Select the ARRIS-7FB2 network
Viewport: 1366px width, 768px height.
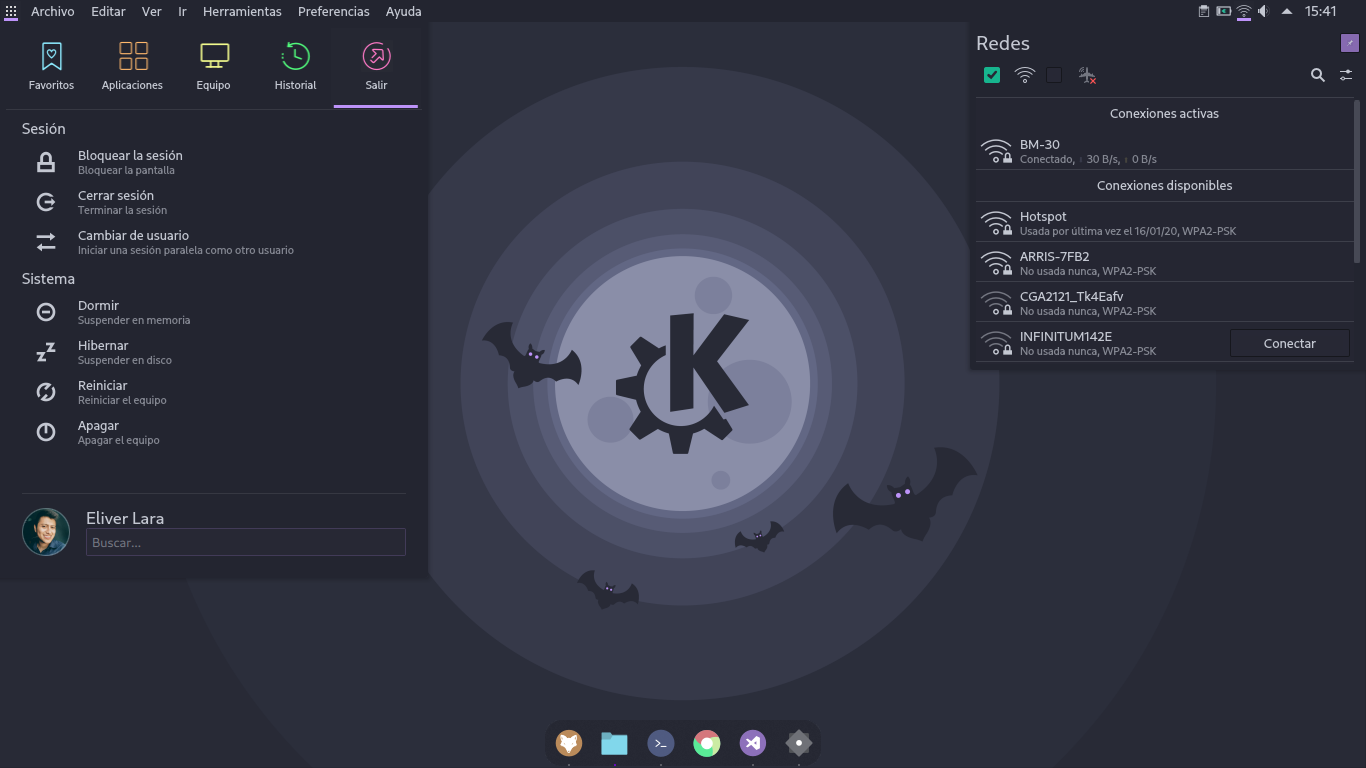[x=1164, y=263]
